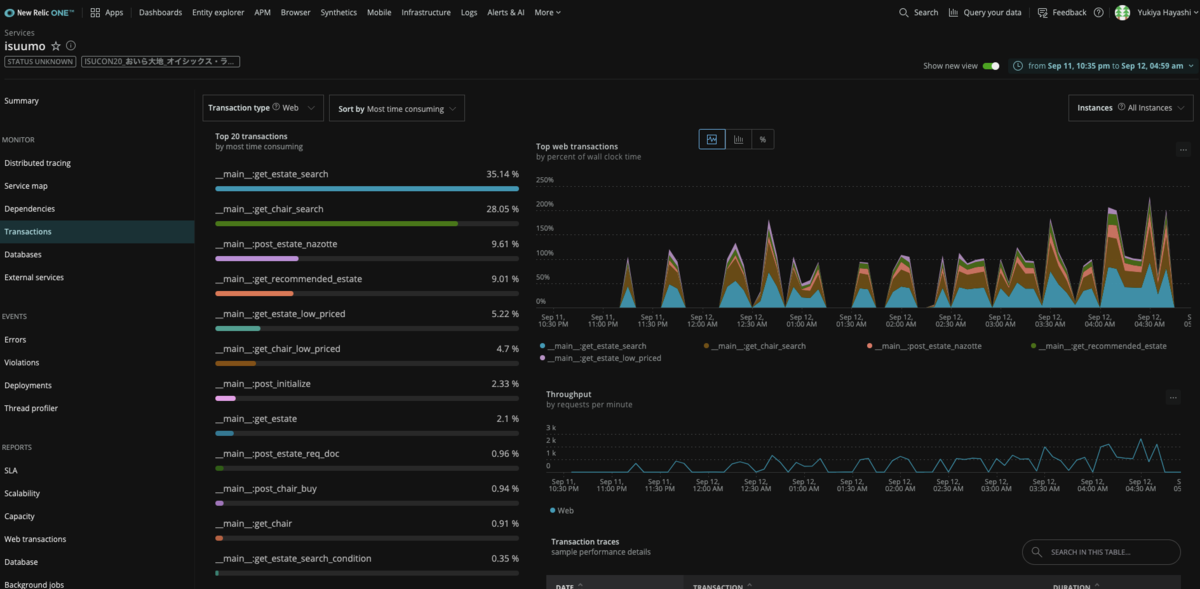Click the clock icon in time picker
The image size is (1200, 589).
pos(1018,65)
